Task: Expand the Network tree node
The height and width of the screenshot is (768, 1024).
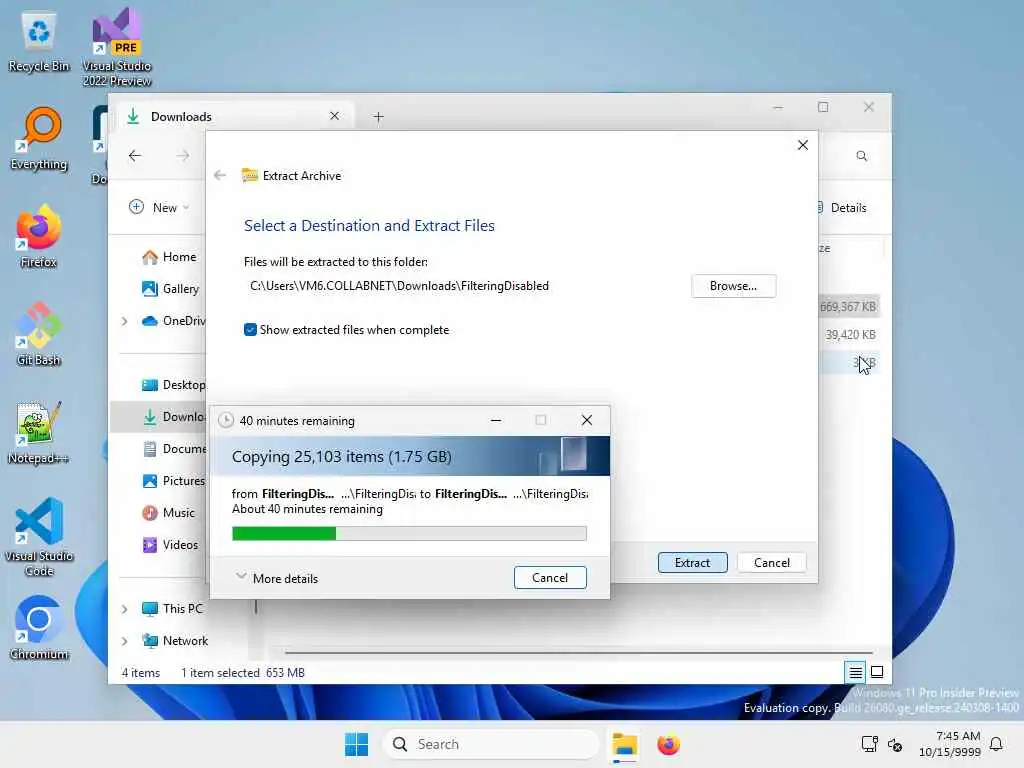Action: pyautogui.click(x=124, y=641)
